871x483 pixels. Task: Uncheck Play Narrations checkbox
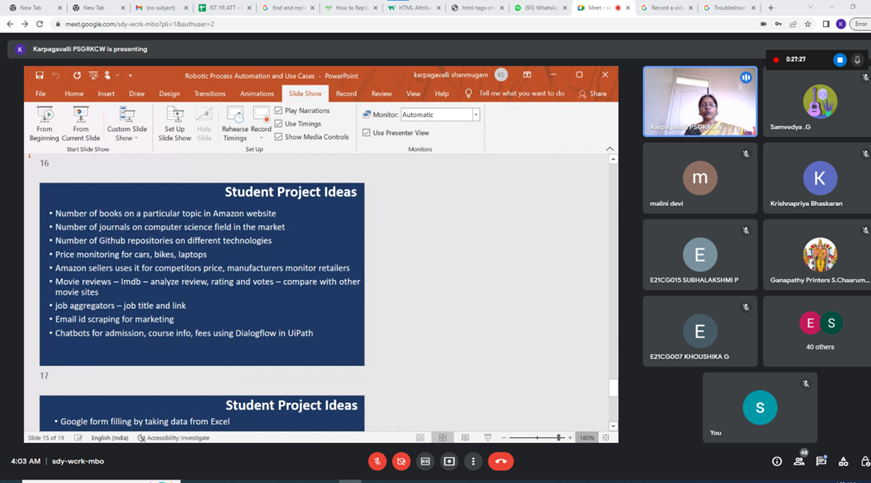point(279,110)
